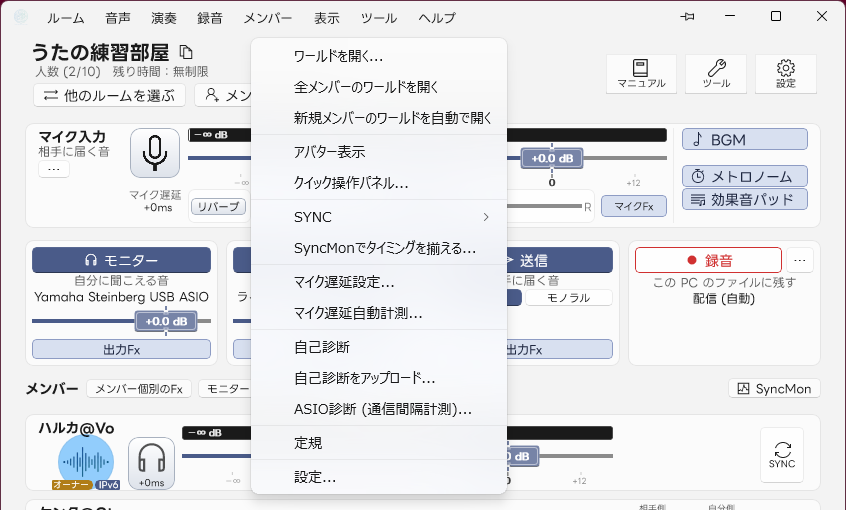Open the BGM music note button
Screen dimensions: 846x510
tap(745, 139)
